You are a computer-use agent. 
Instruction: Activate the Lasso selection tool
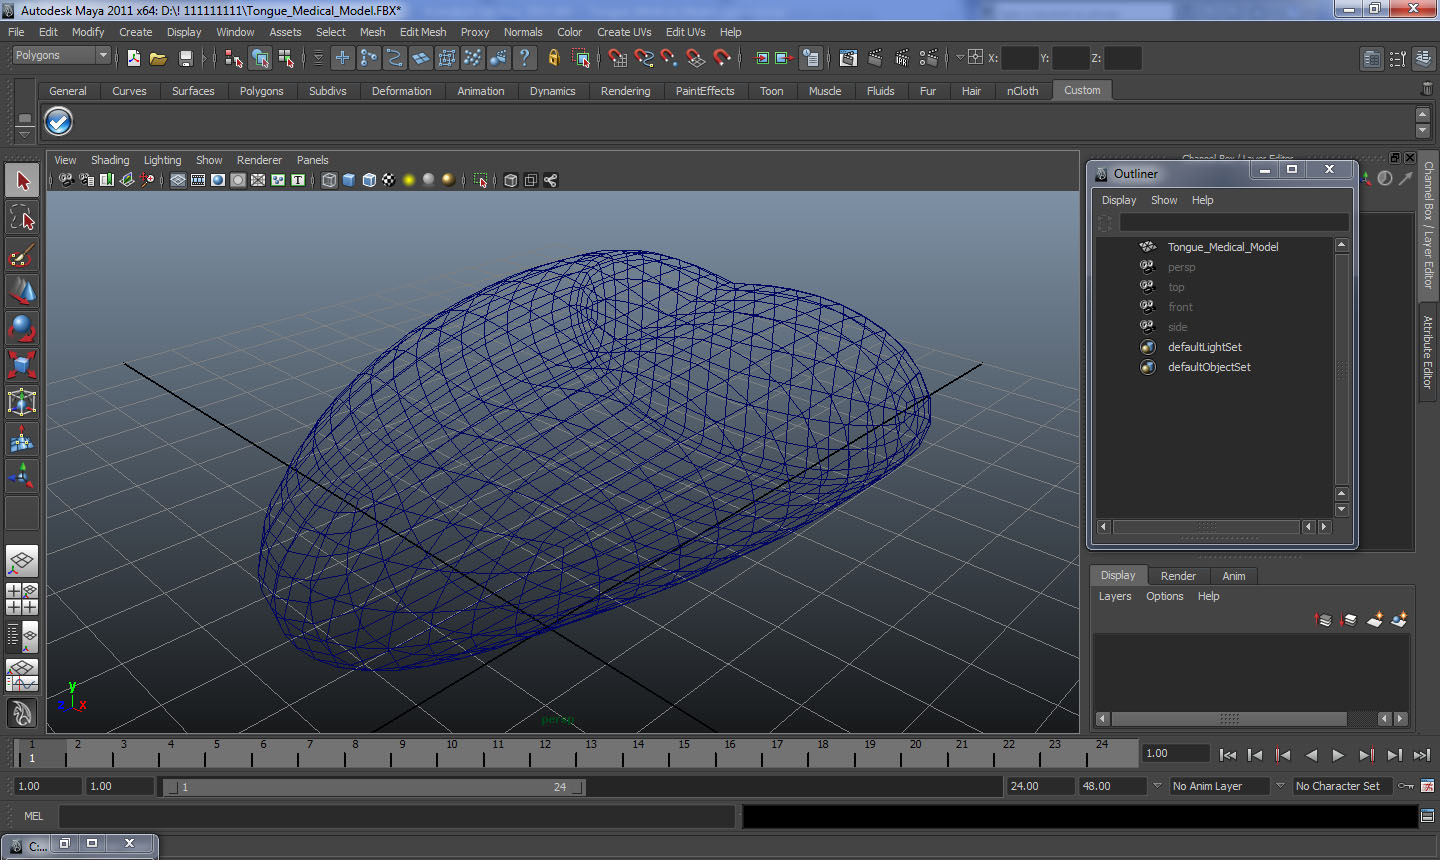click(x=22, y=217)
